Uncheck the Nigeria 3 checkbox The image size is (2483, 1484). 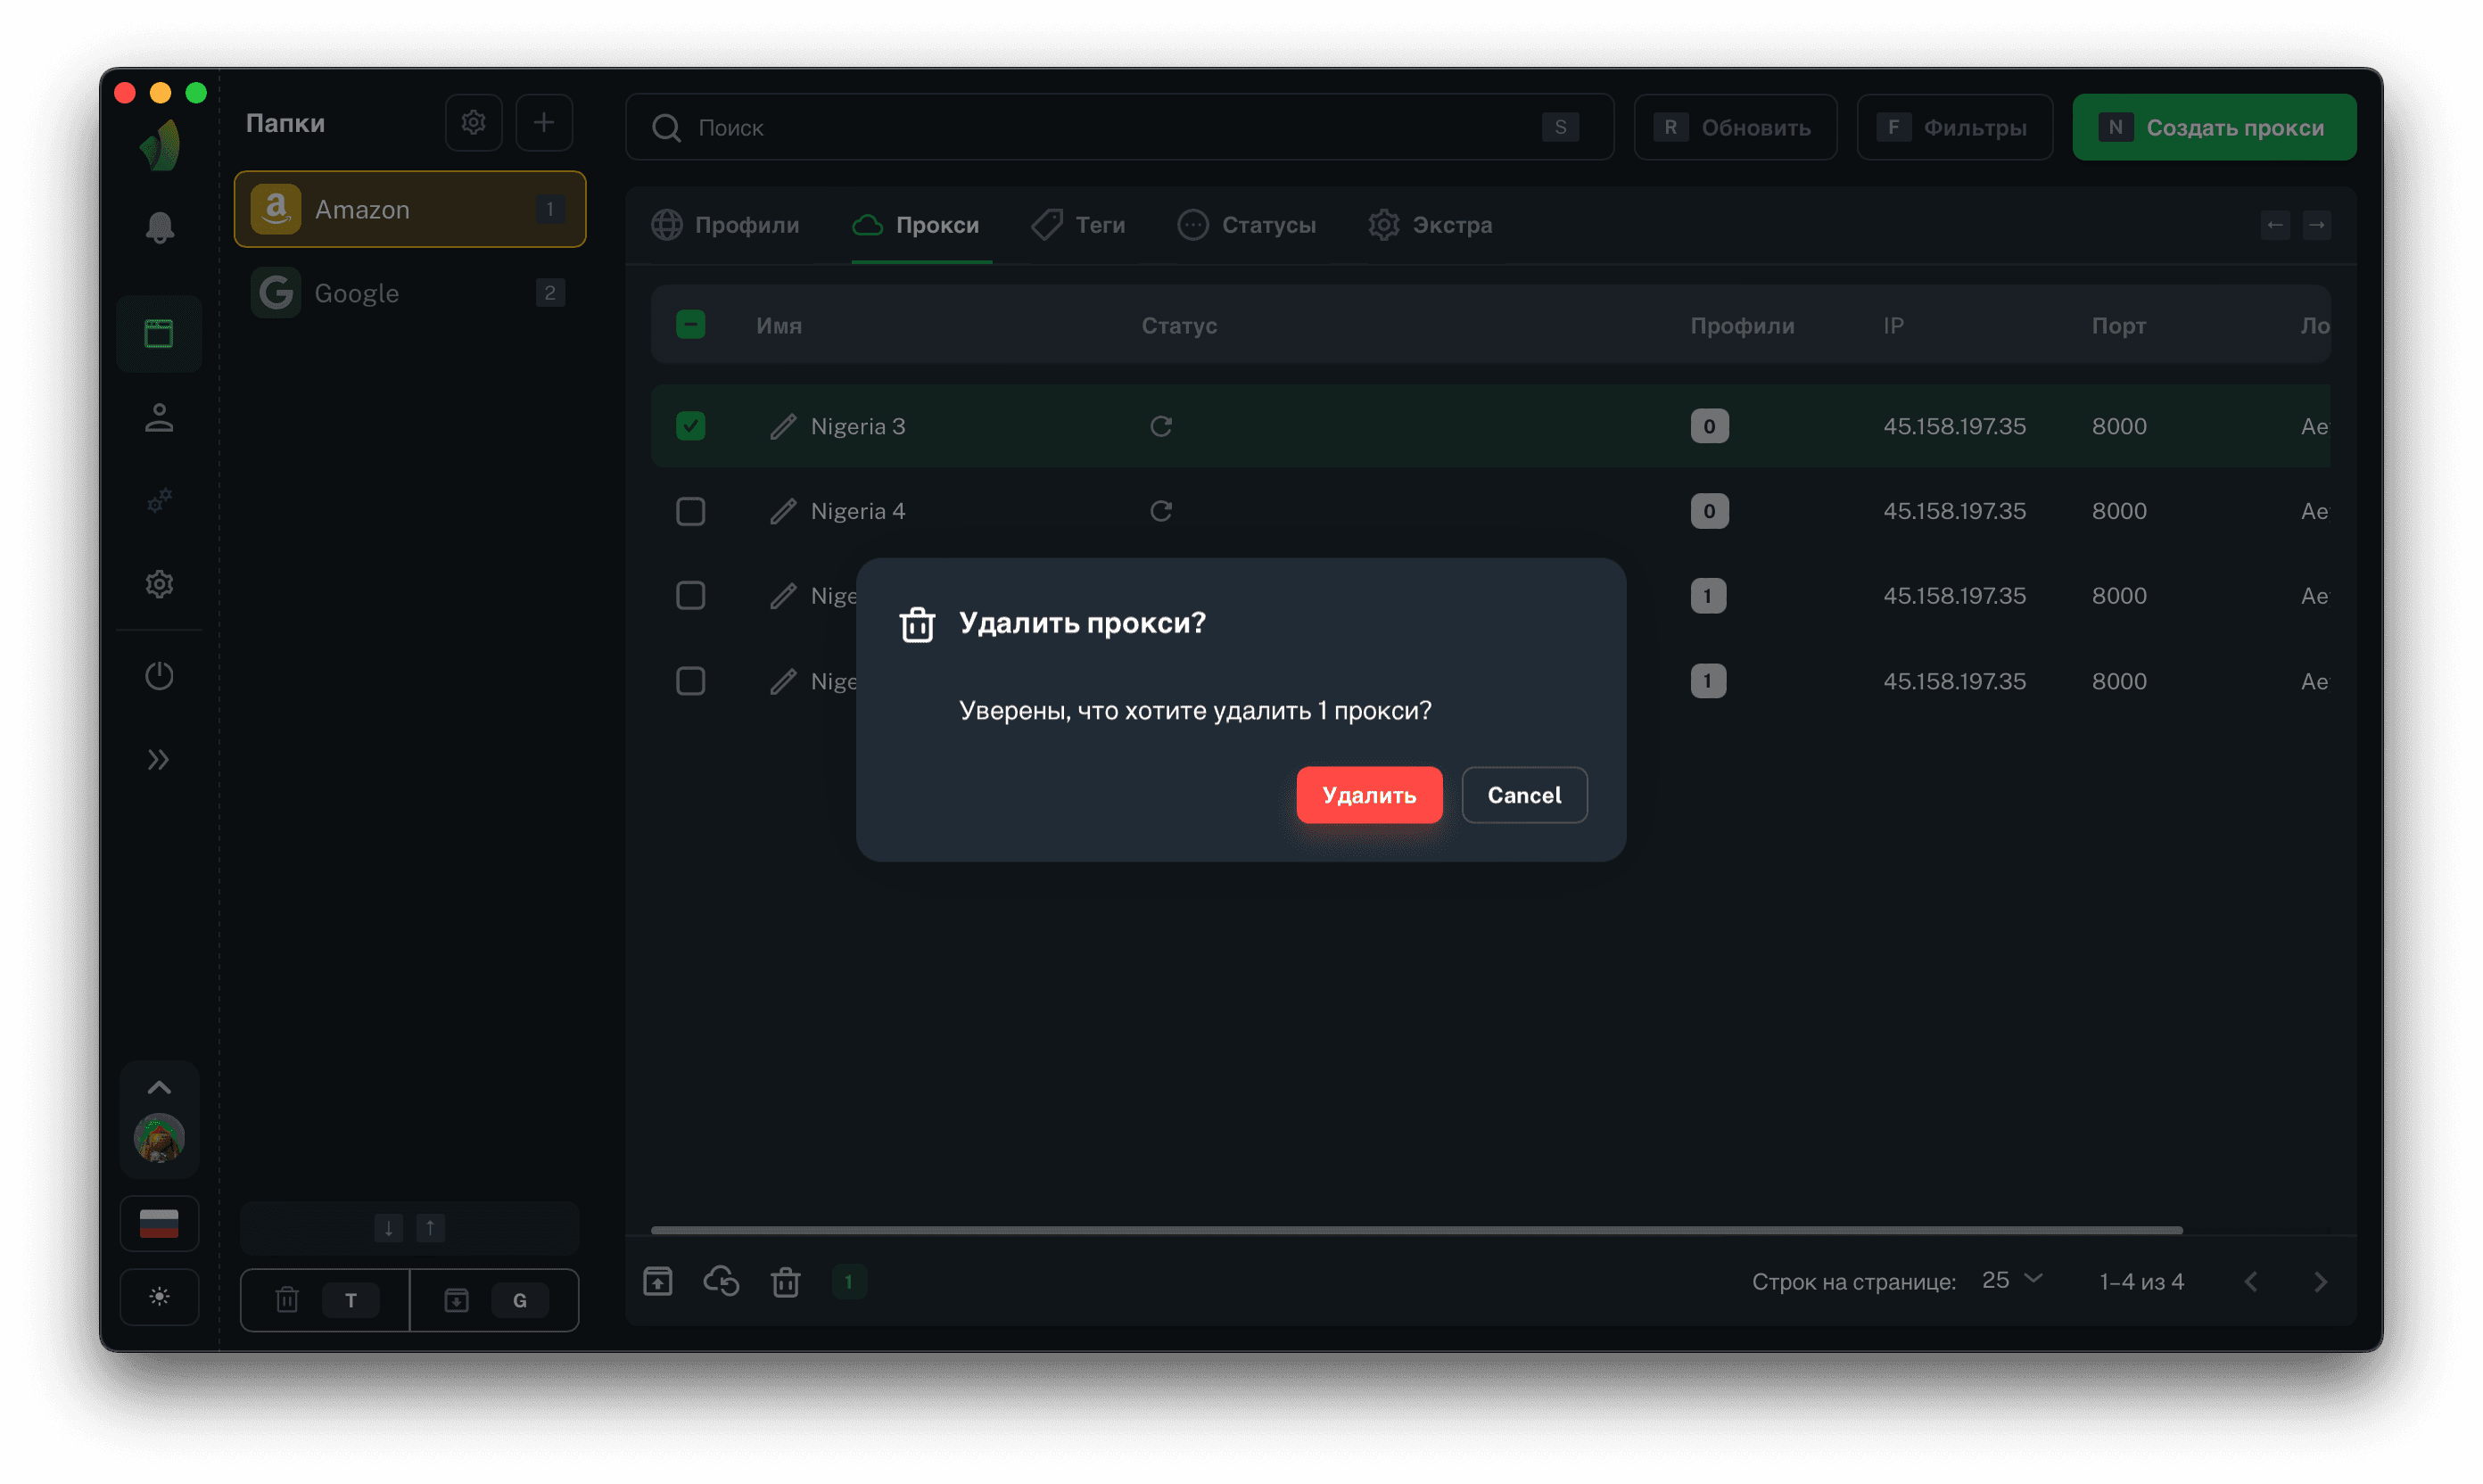690,426
